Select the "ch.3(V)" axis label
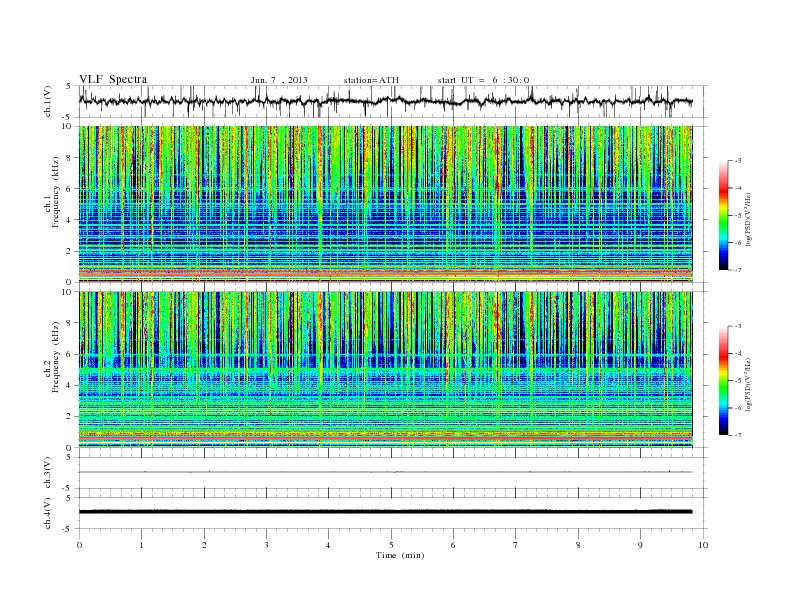Viewport: 792px width, 612px height. tap(48, 473)
